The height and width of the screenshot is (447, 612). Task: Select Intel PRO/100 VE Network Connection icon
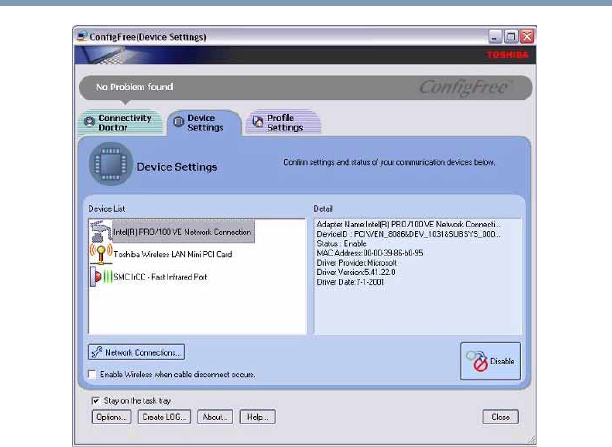pyautogui.click(x=101, y=230)
